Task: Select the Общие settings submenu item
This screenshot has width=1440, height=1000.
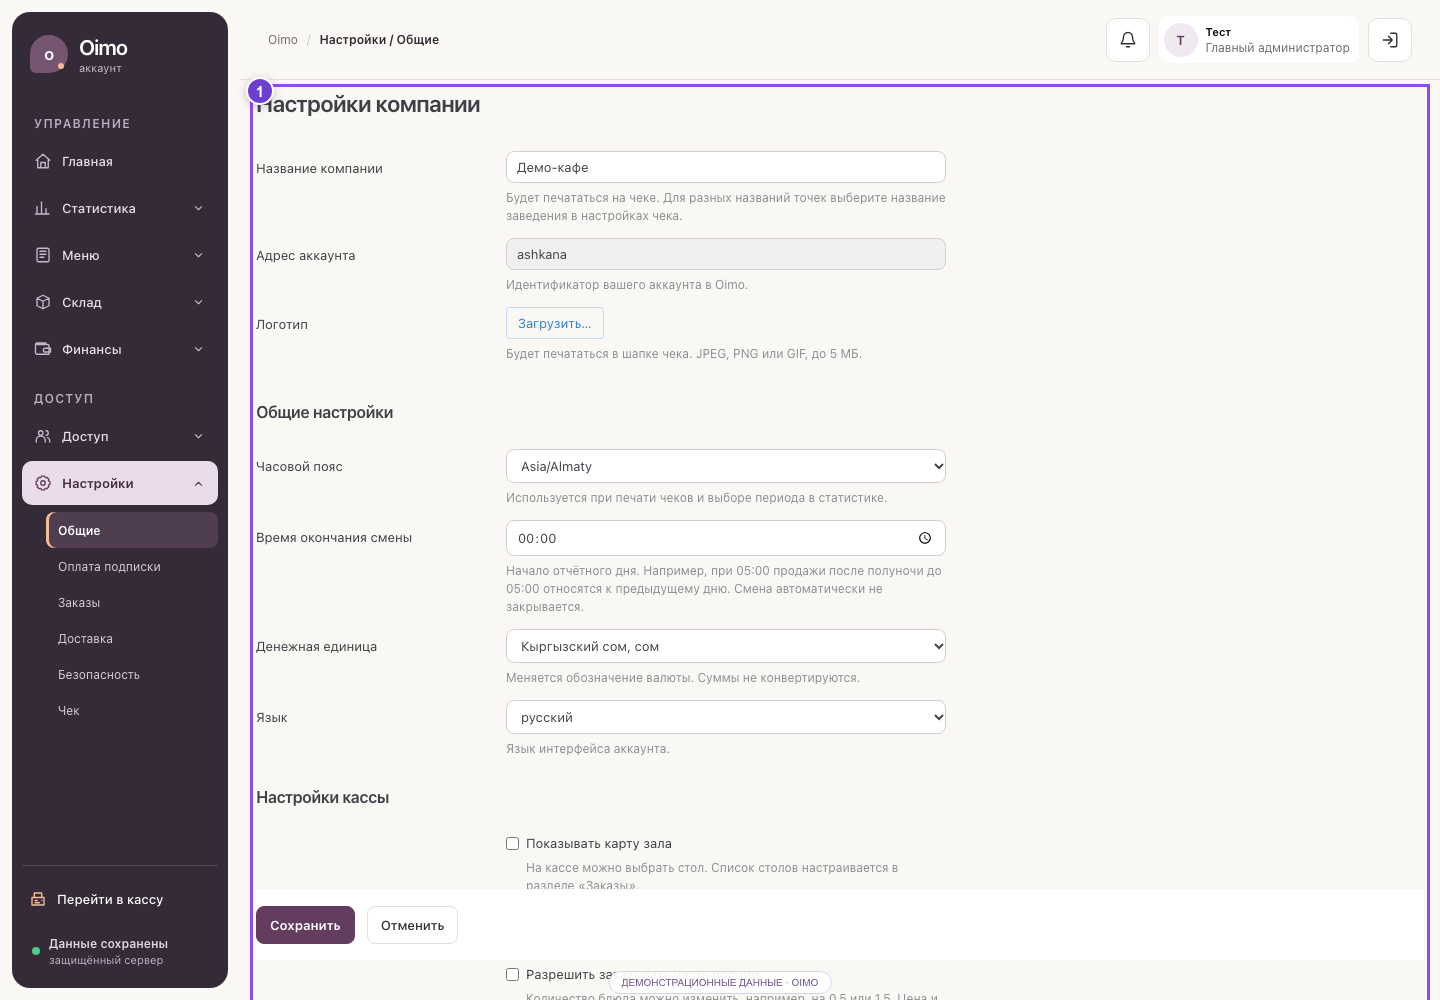Action: click(132, 530)
